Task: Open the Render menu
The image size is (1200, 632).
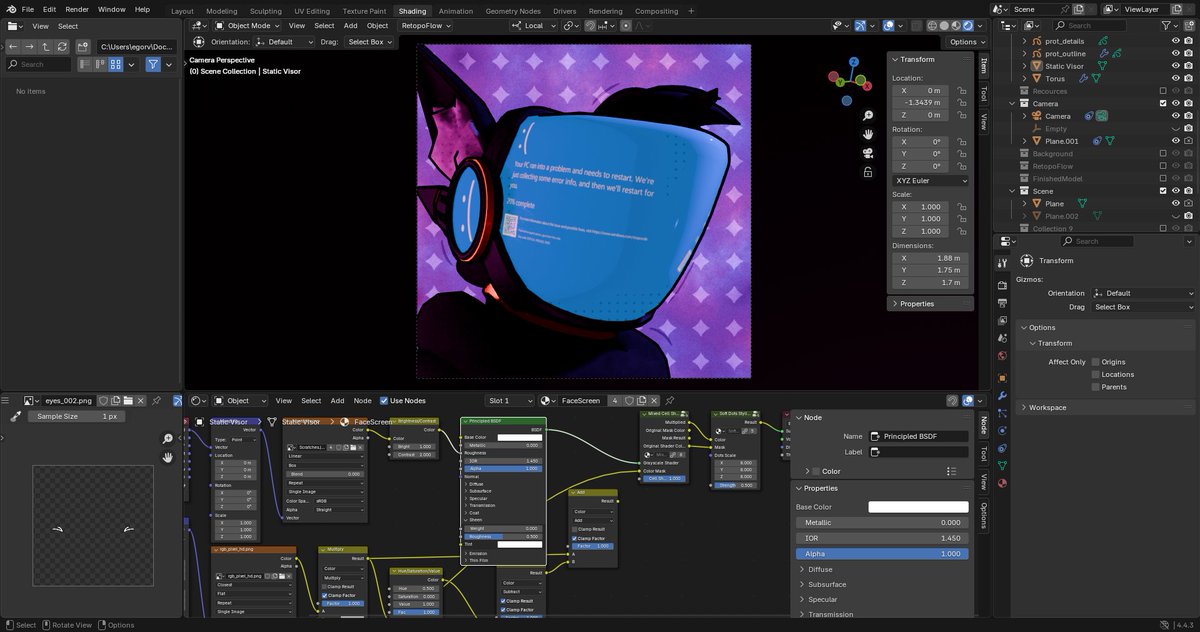Action: (x=77, y=9)
